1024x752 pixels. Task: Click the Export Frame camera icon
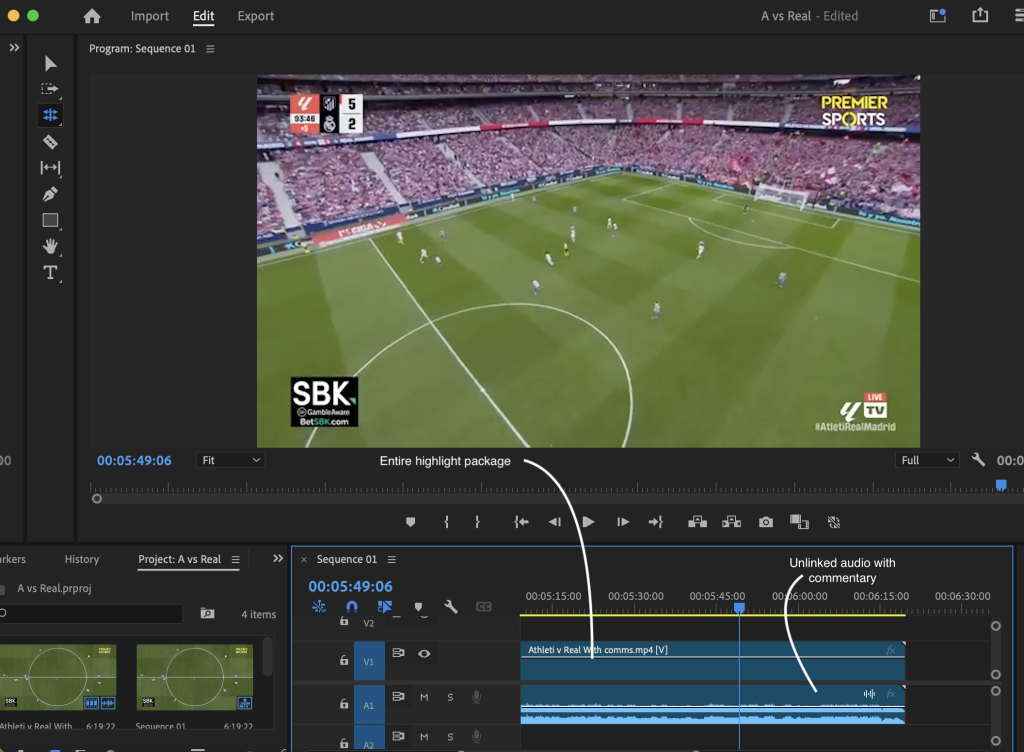click(765, 522)
